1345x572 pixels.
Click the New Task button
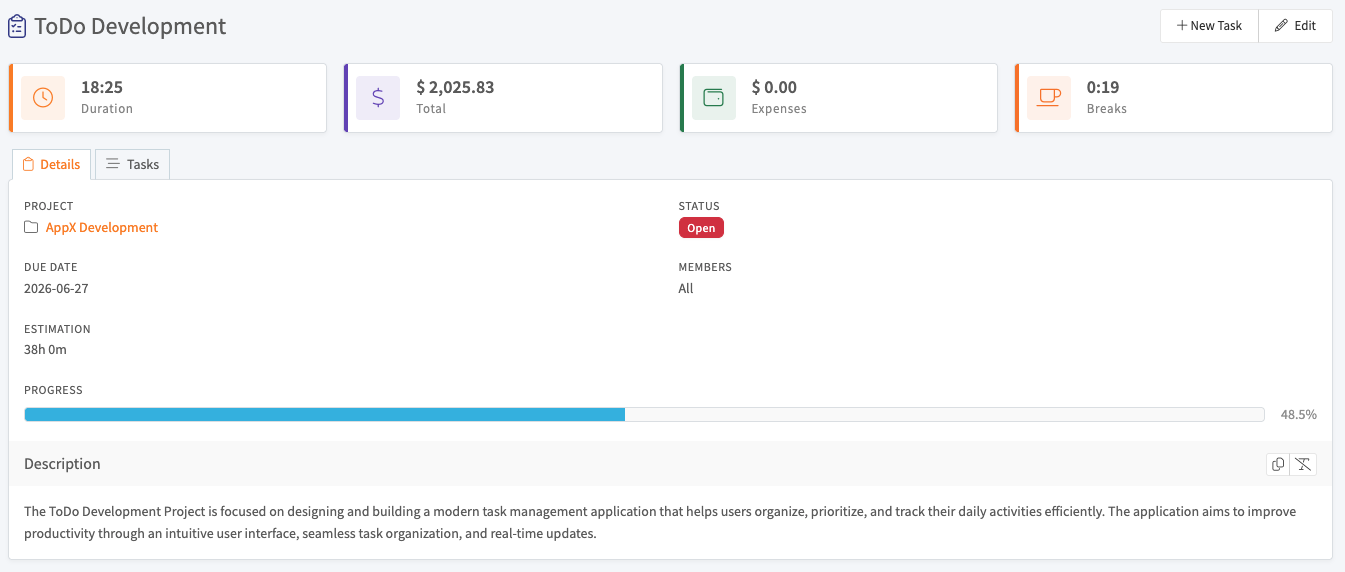point(1209,26)
